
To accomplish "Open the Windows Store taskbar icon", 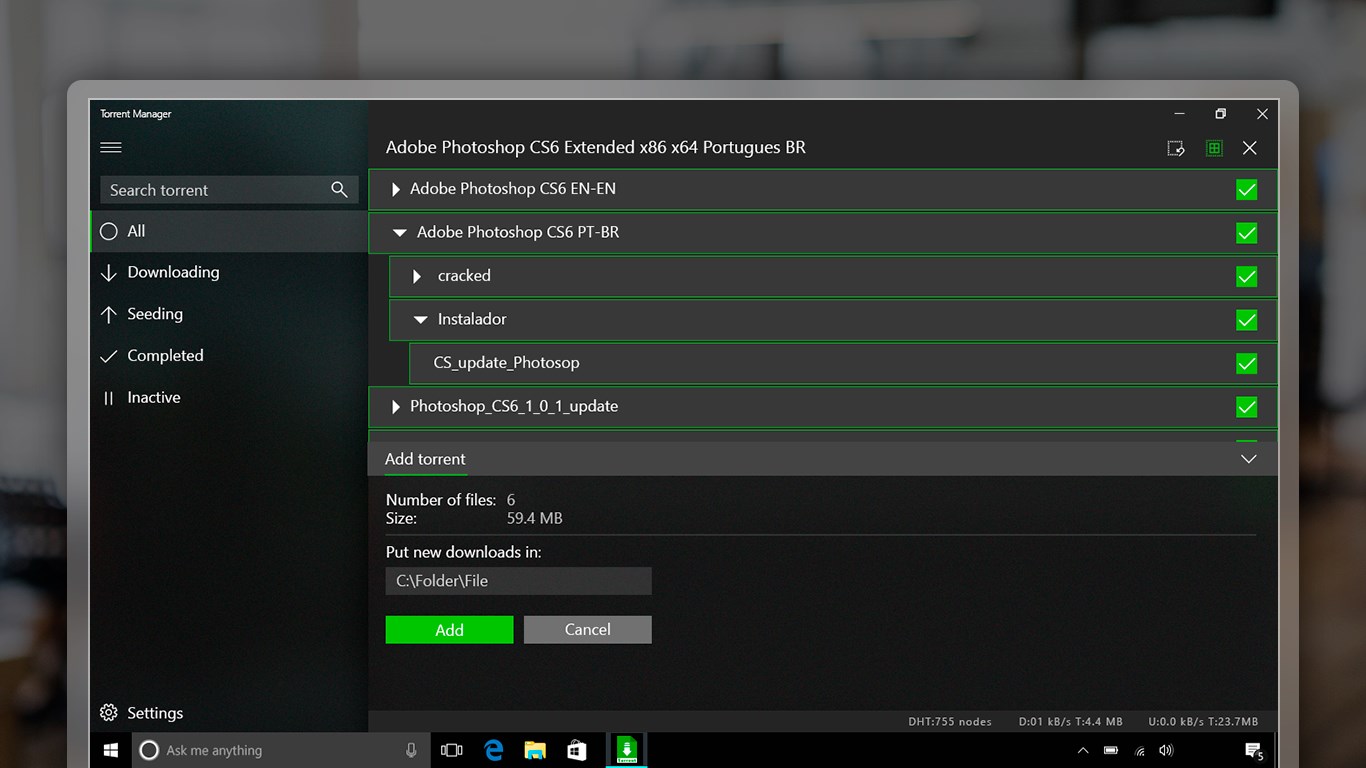I will (577, 750).
